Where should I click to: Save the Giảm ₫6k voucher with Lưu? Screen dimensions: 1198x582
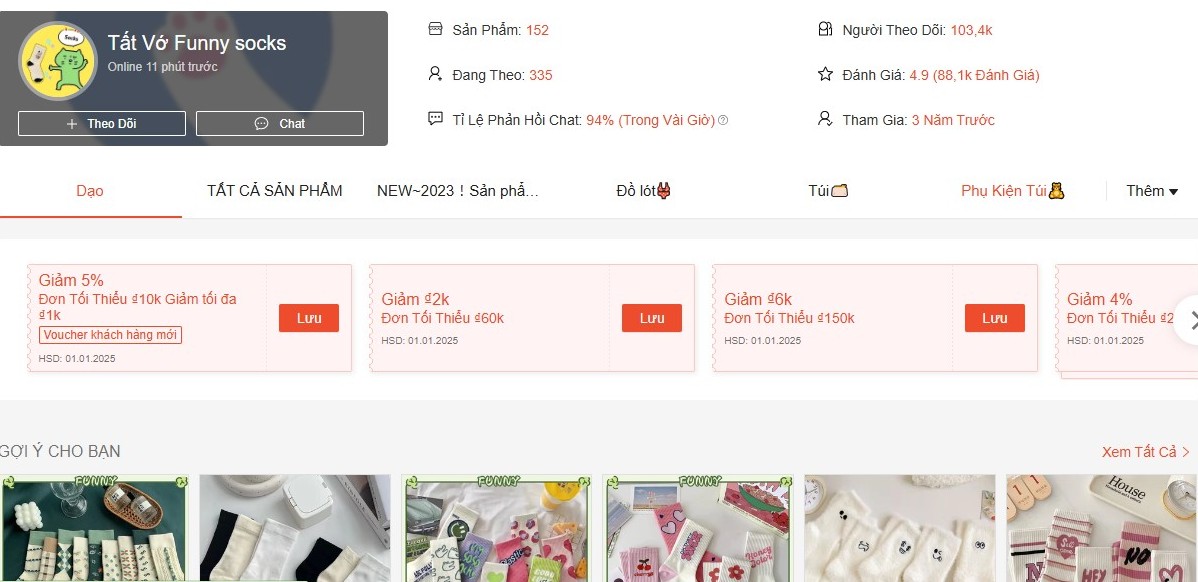995,318
